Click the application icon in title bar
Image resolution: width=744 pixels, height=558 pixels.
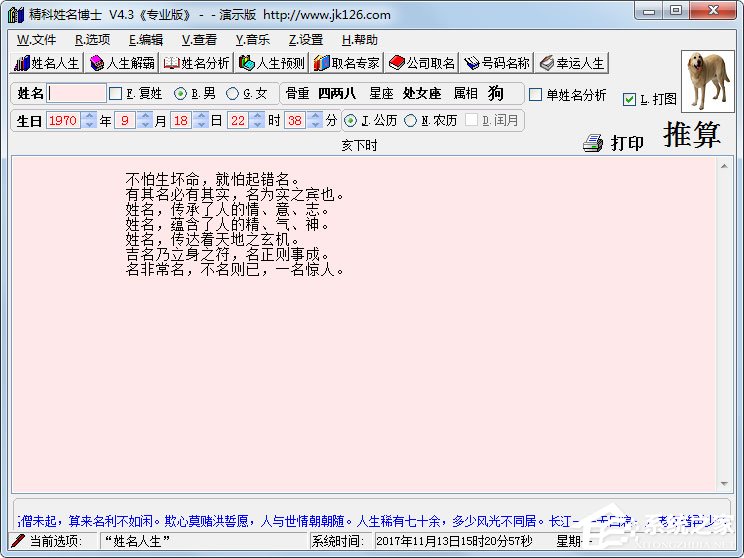point(16,14)
